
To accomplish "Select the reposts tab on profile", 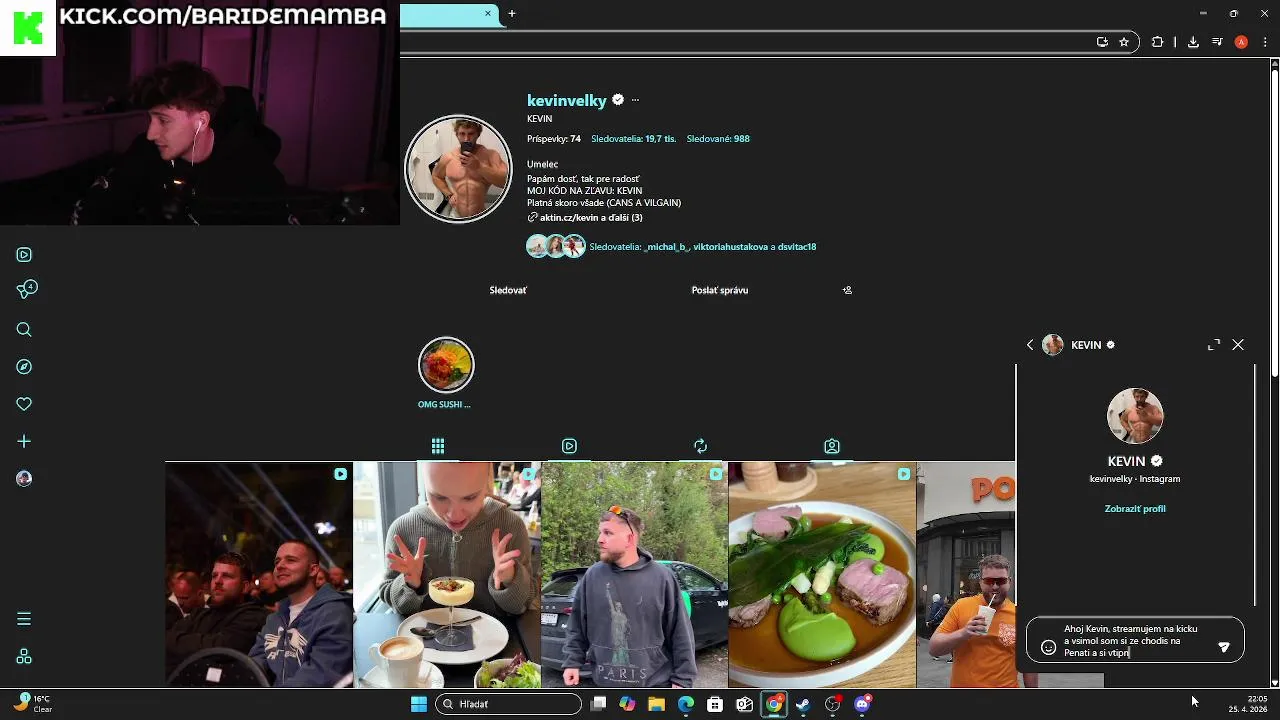I will coord(700,446).
